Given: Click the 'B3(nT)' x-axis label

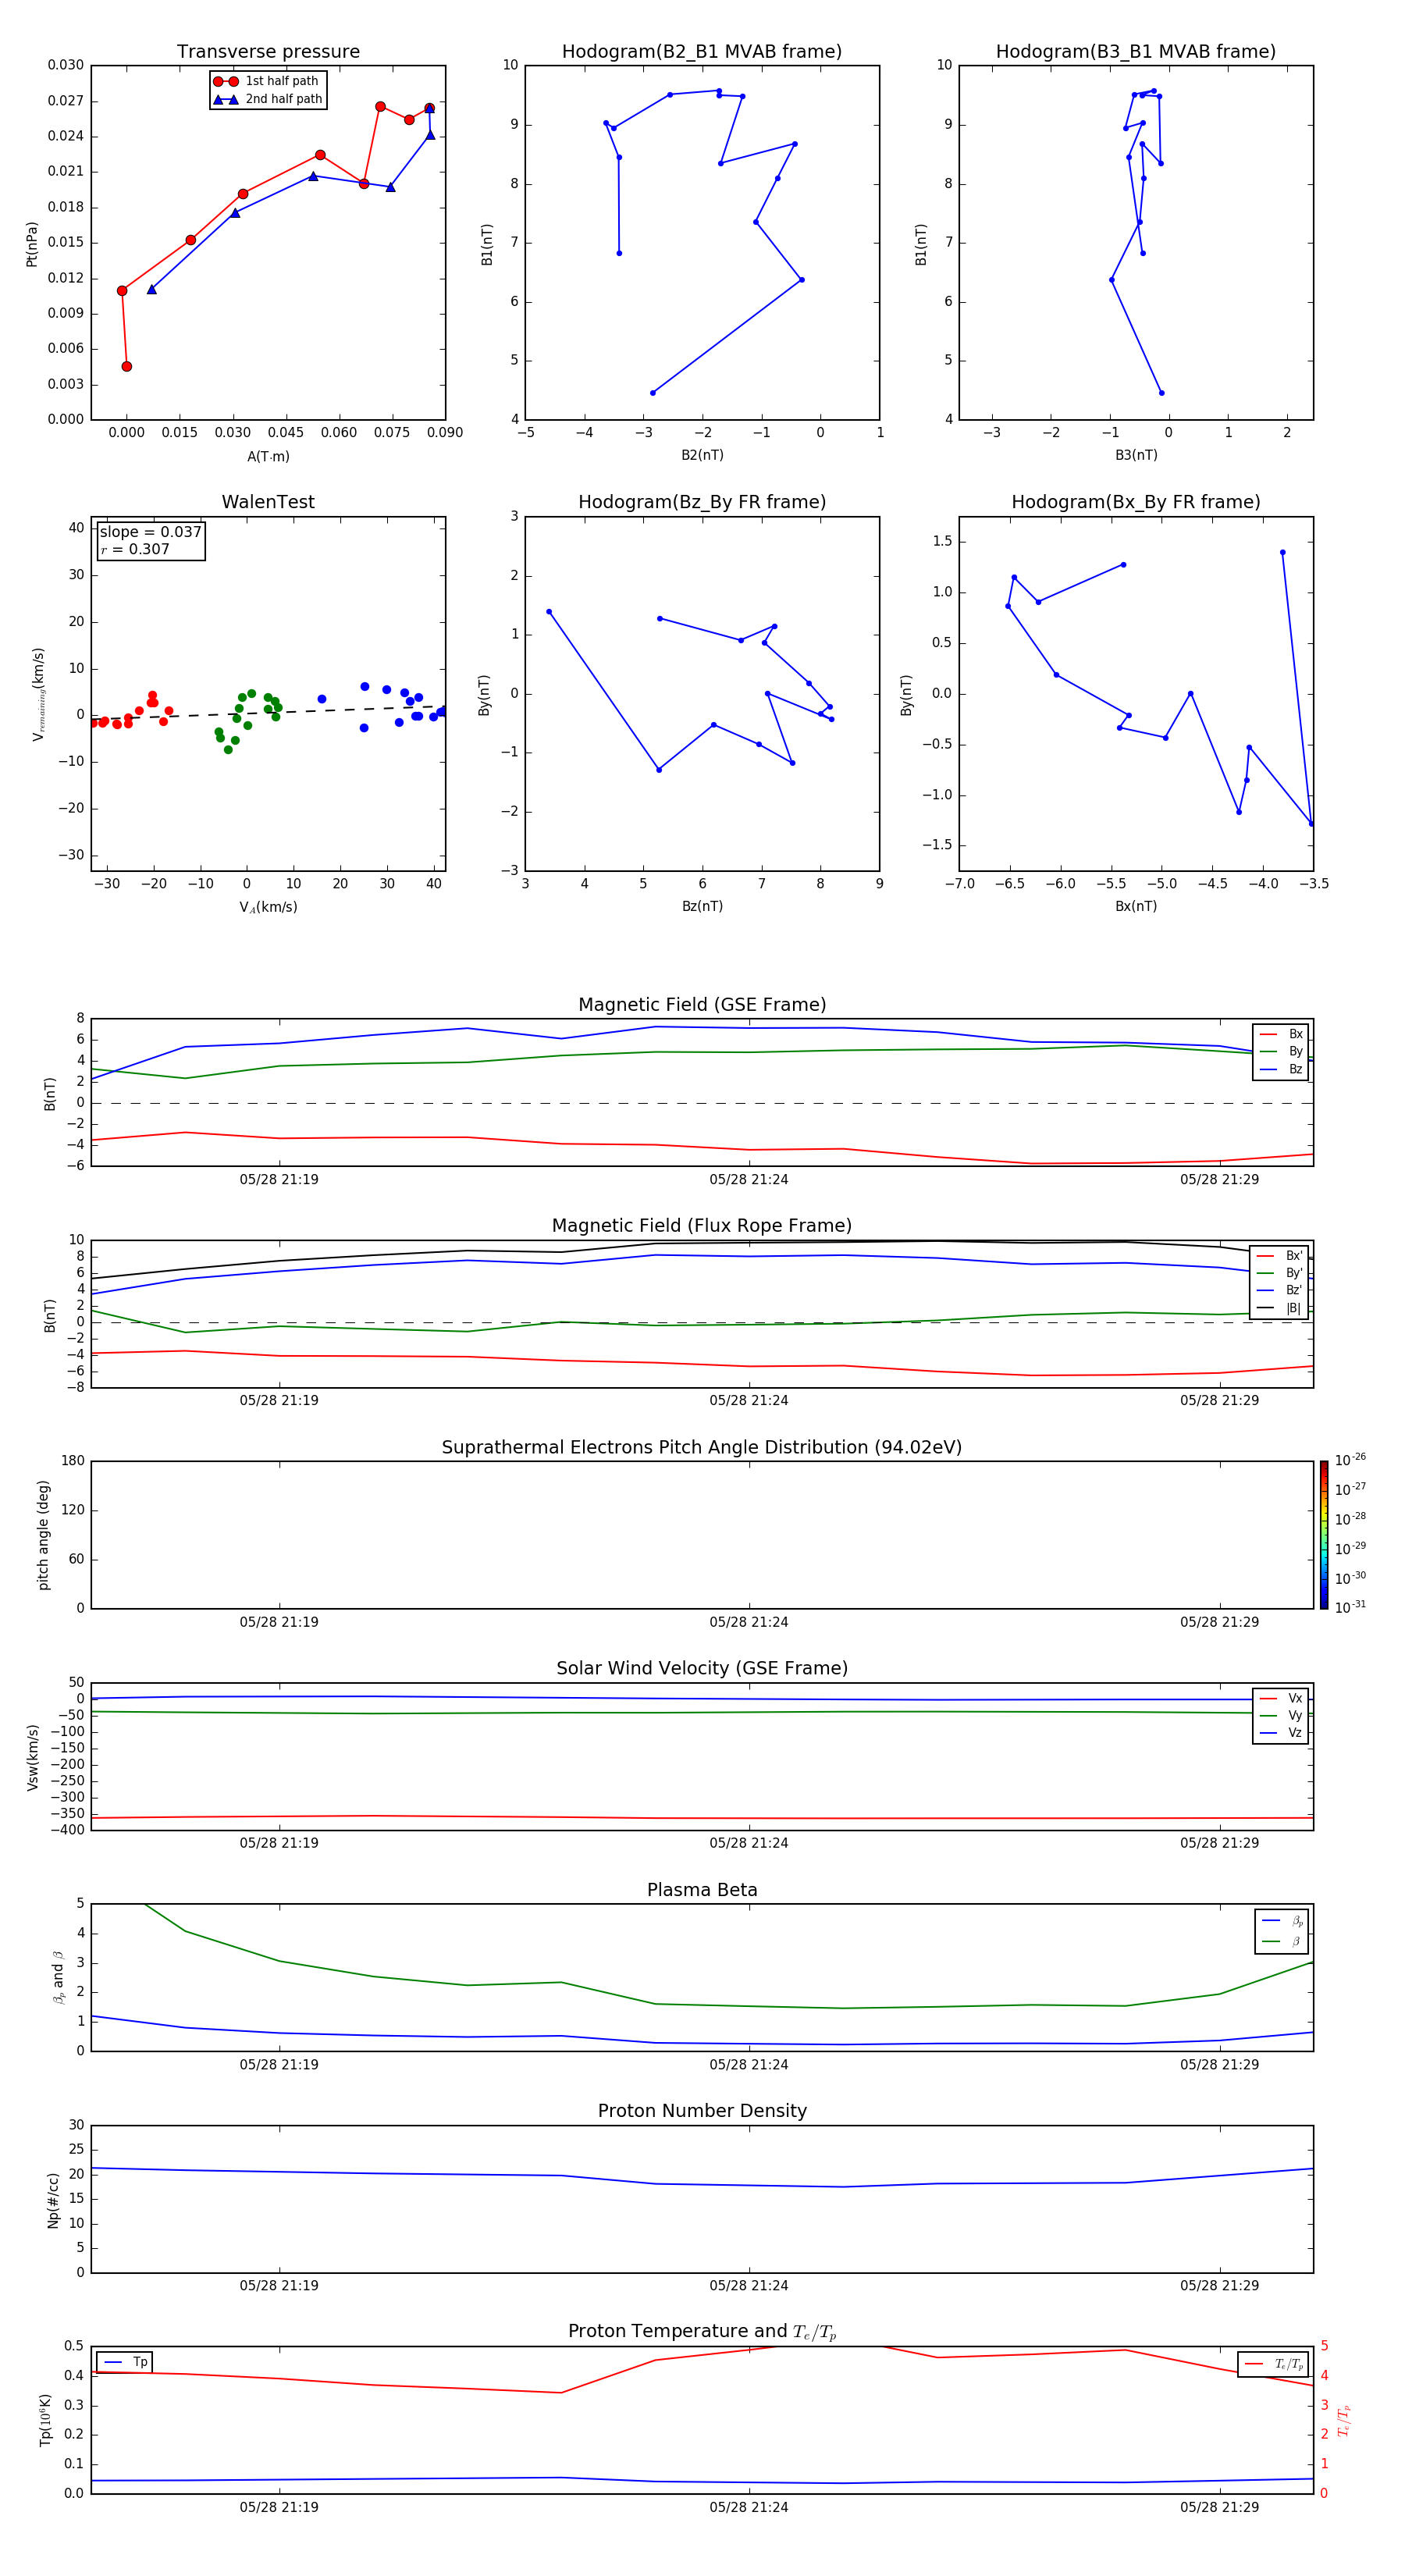Looking at the screenshot, I should (1136, 455).
